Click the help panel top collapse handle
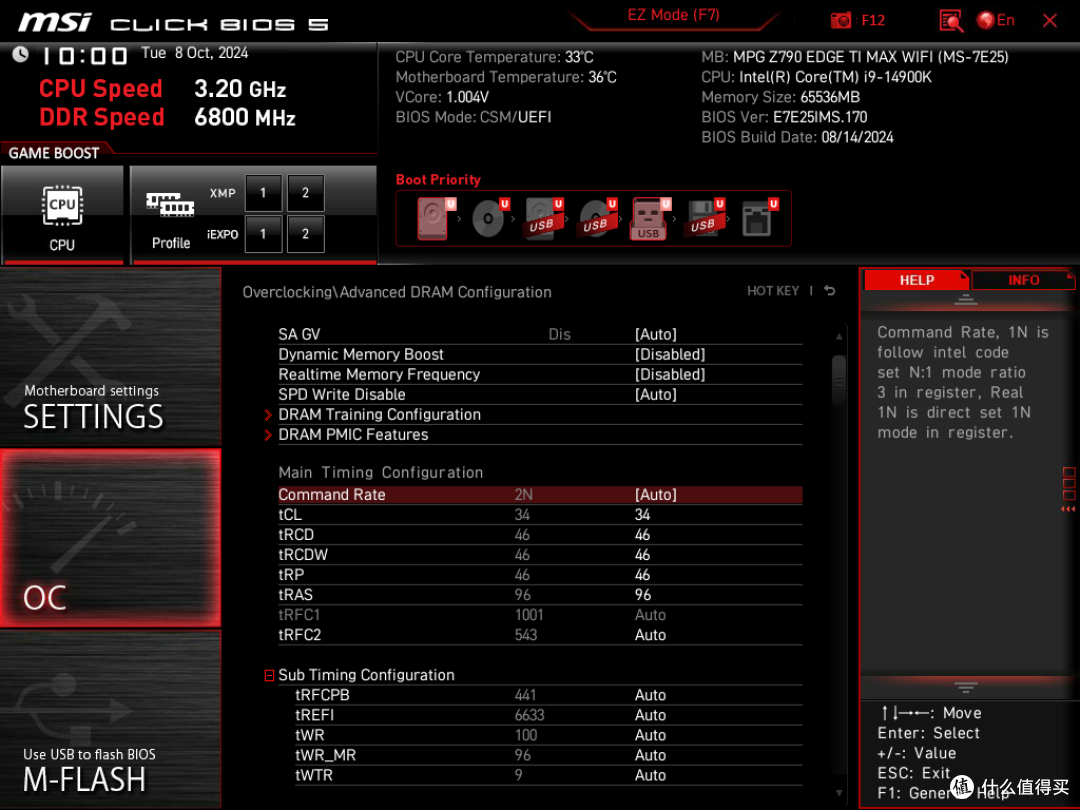This screenshot has height=810, width=1080. coord(965,300)
